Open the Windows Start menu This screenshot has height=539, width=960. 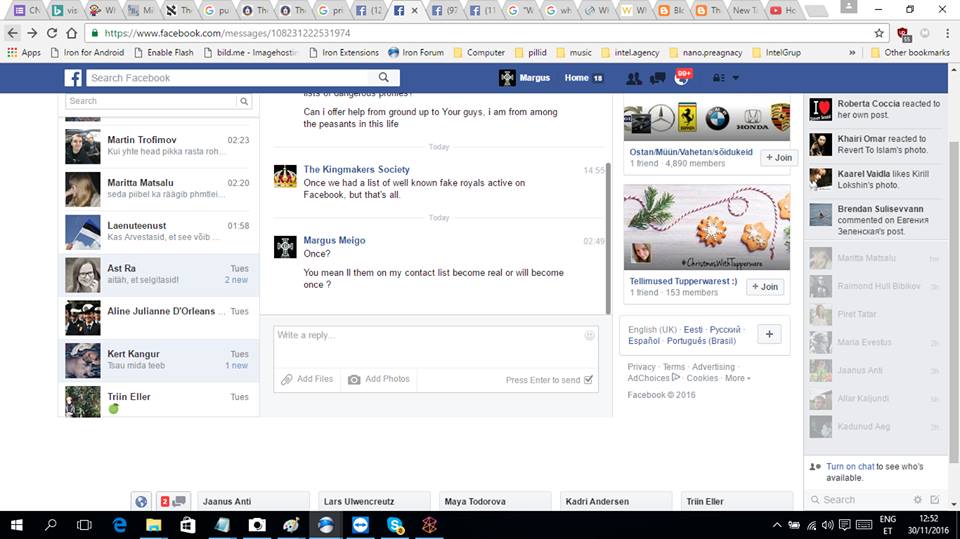(17, 525)
